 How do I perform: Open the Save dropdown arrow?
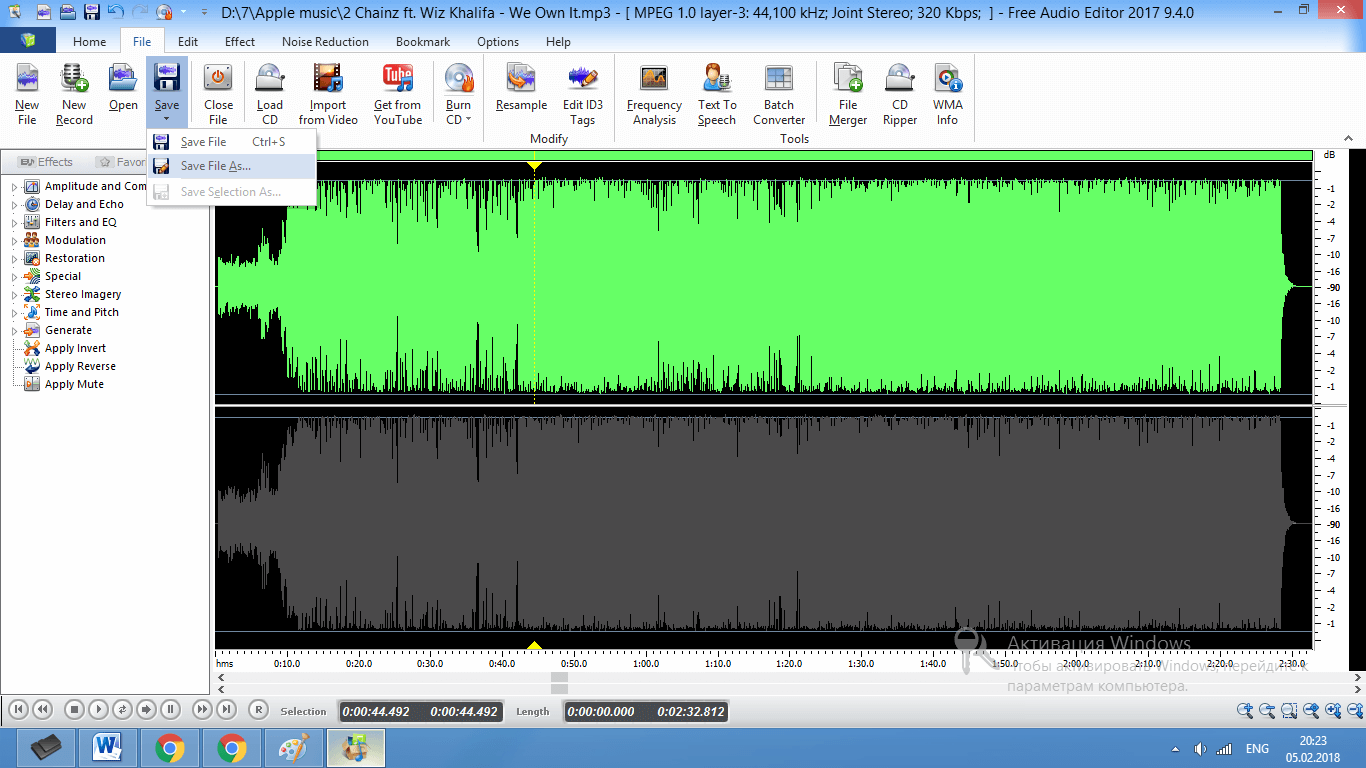coord(166,120)
